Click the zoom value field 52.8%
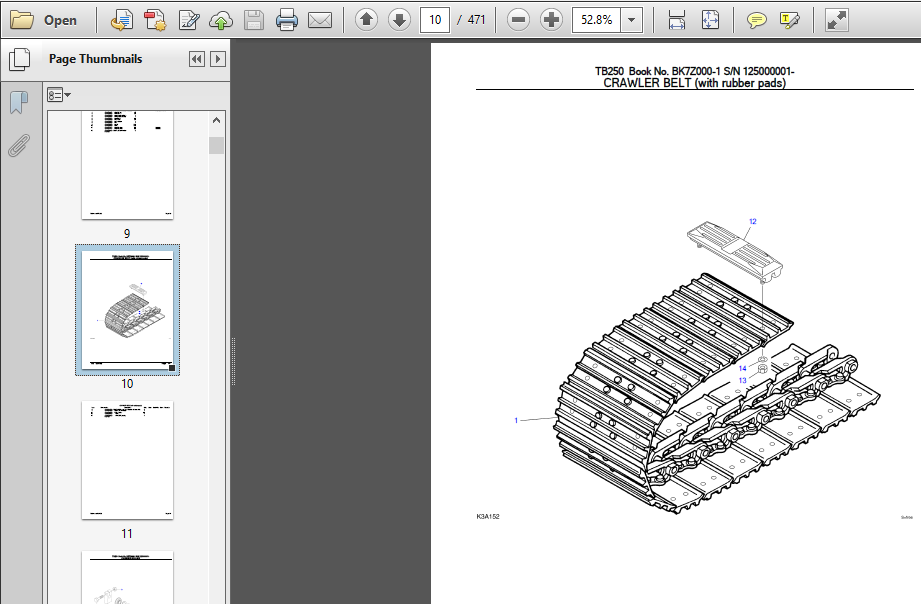Screen dimensions: 921x604 click(x=596, y=20)
